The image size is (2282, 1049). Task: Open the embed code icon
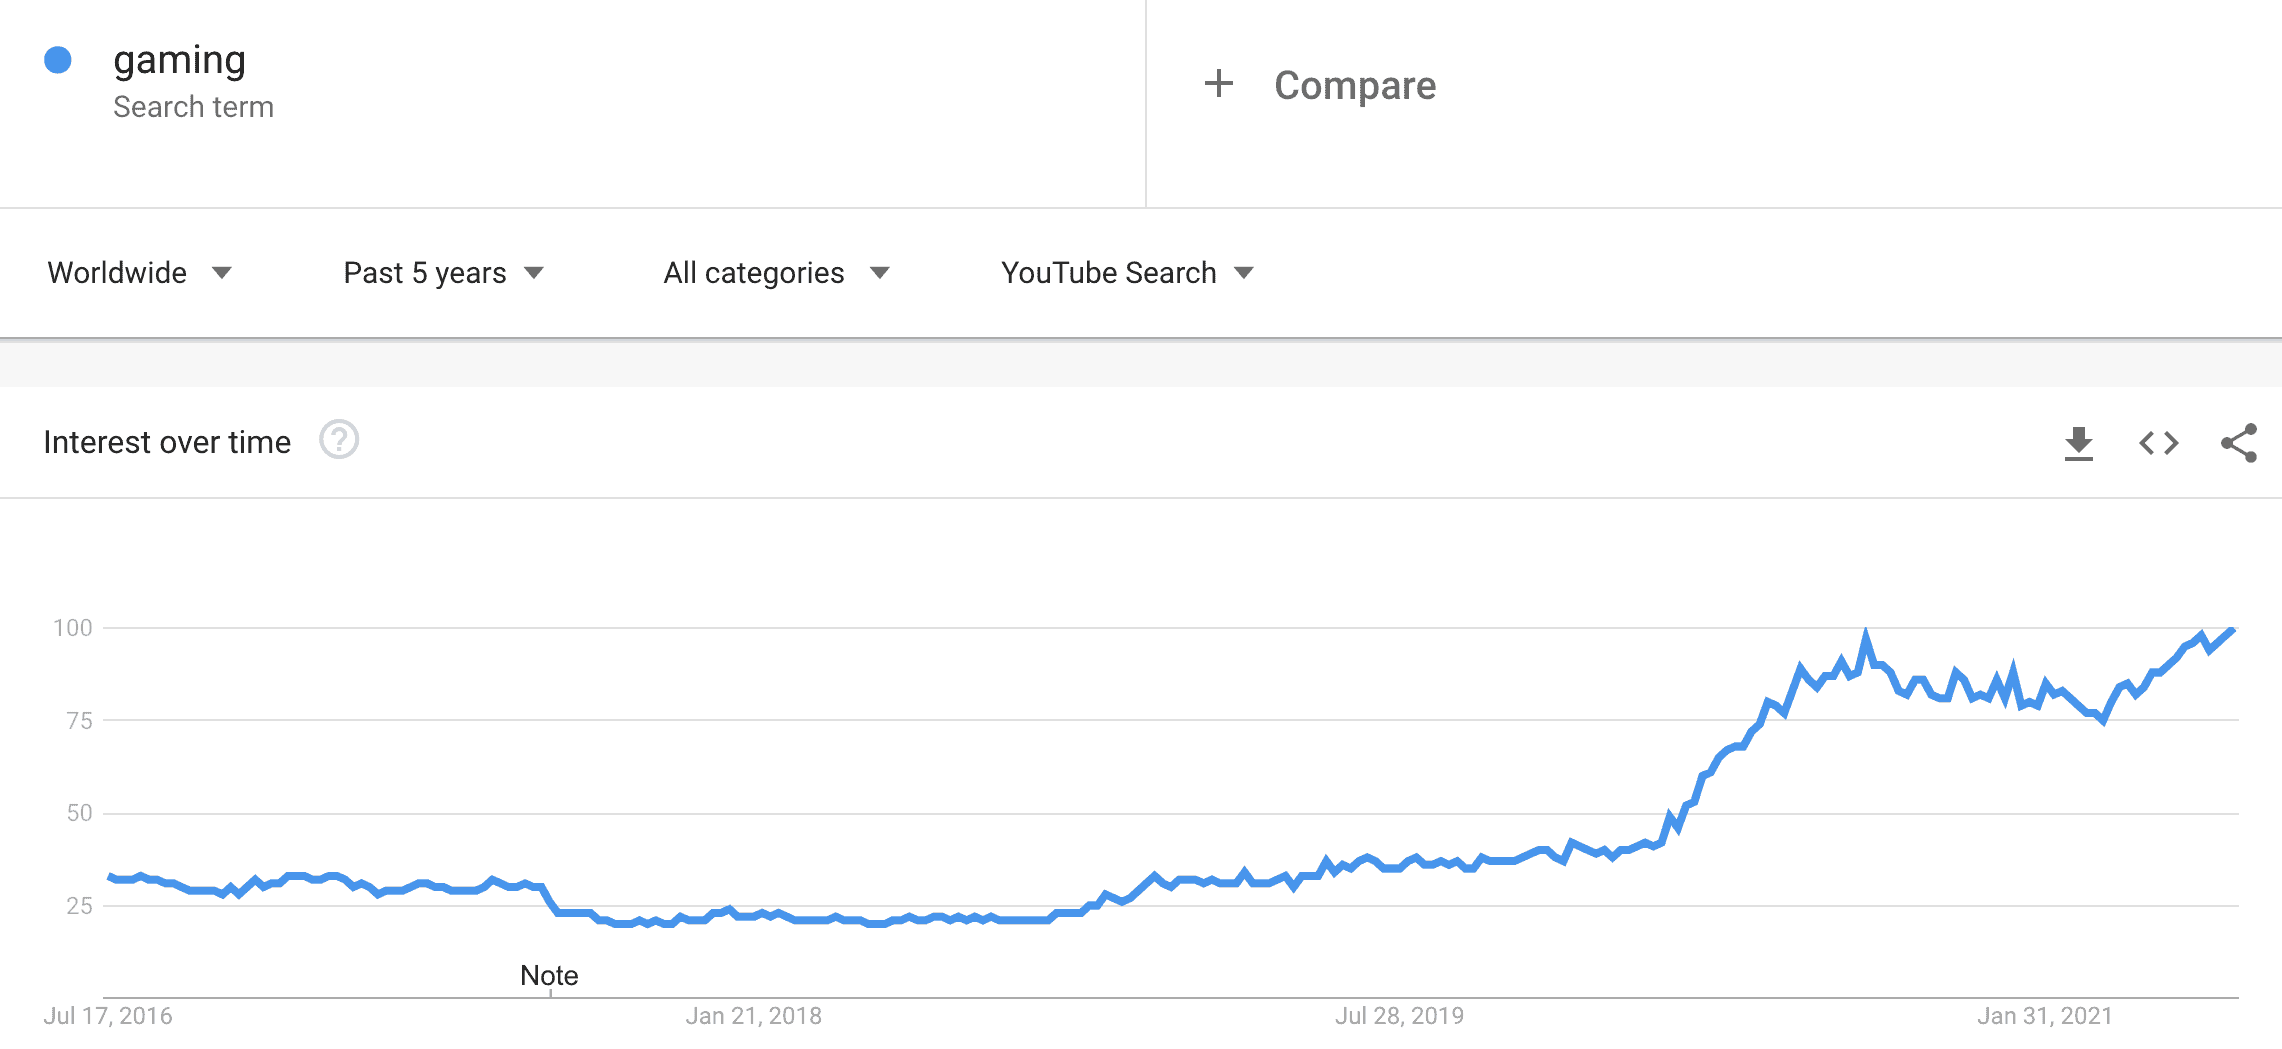[2158, 443]
